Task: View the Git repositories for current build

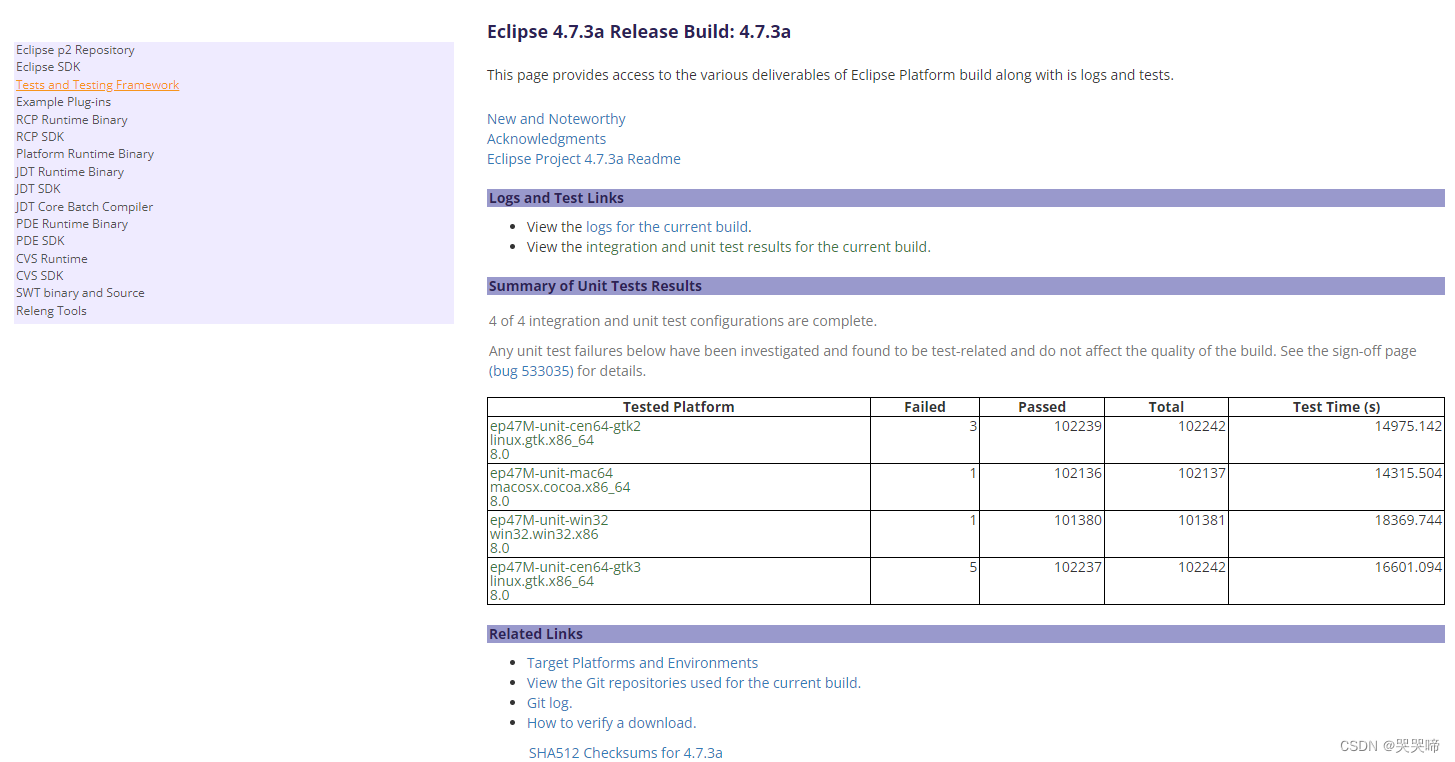Action: 693,683
